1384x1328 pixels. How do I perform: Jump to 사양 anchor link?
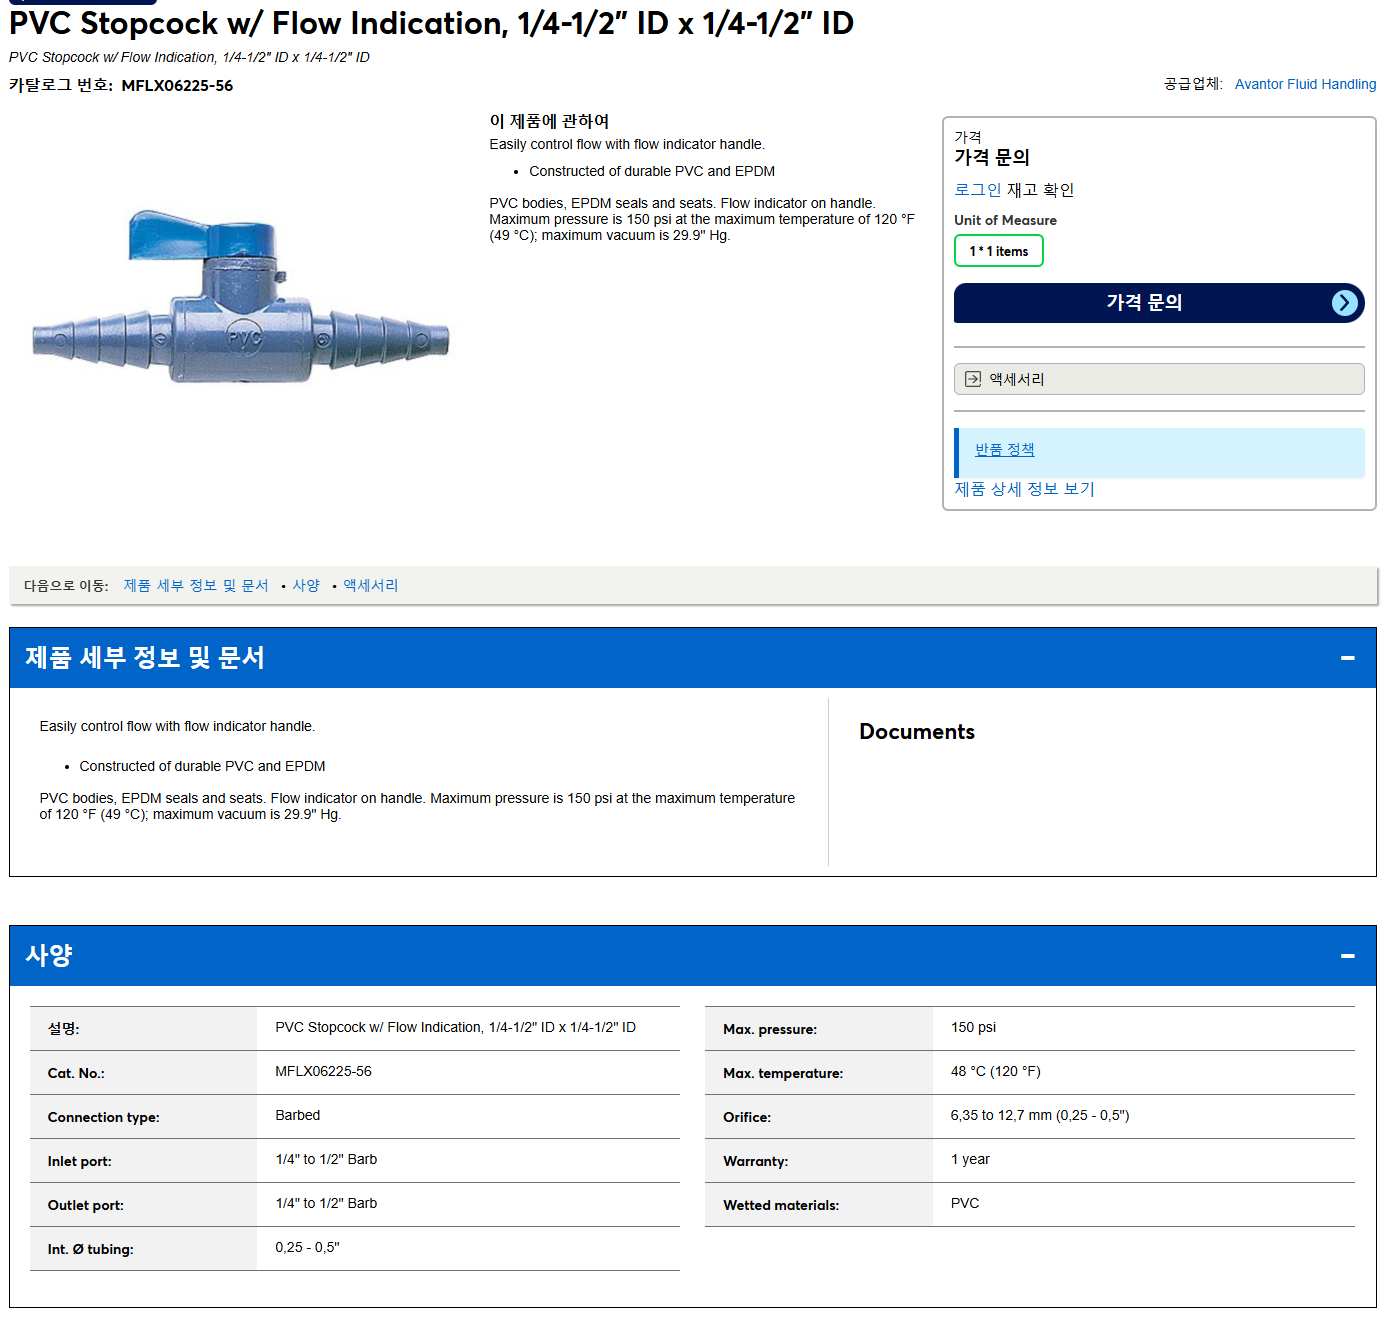306,586
